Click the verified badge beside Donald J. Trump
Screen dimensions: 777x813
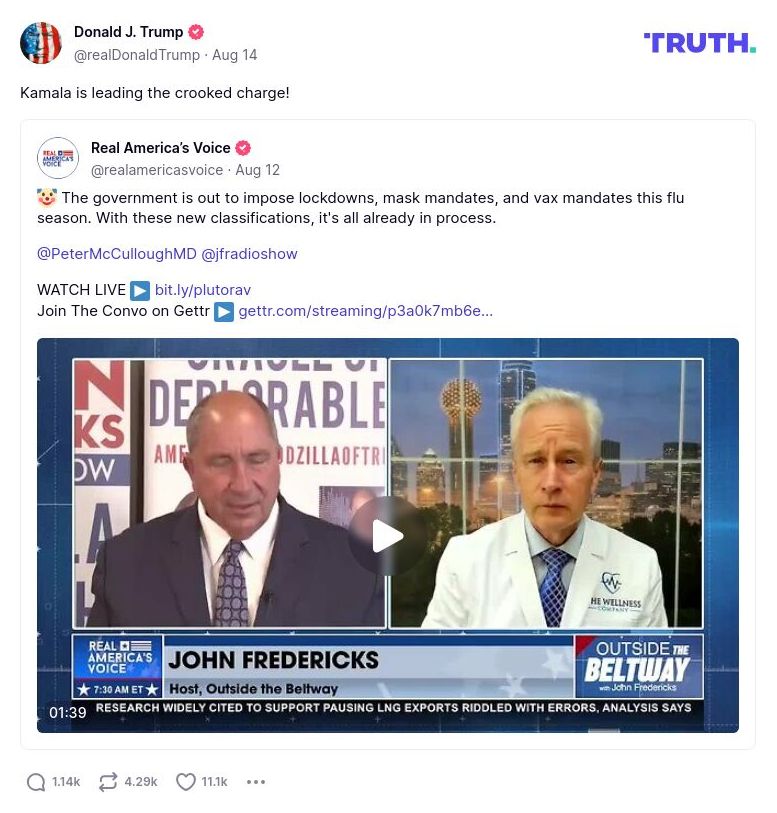pos(195,32)
